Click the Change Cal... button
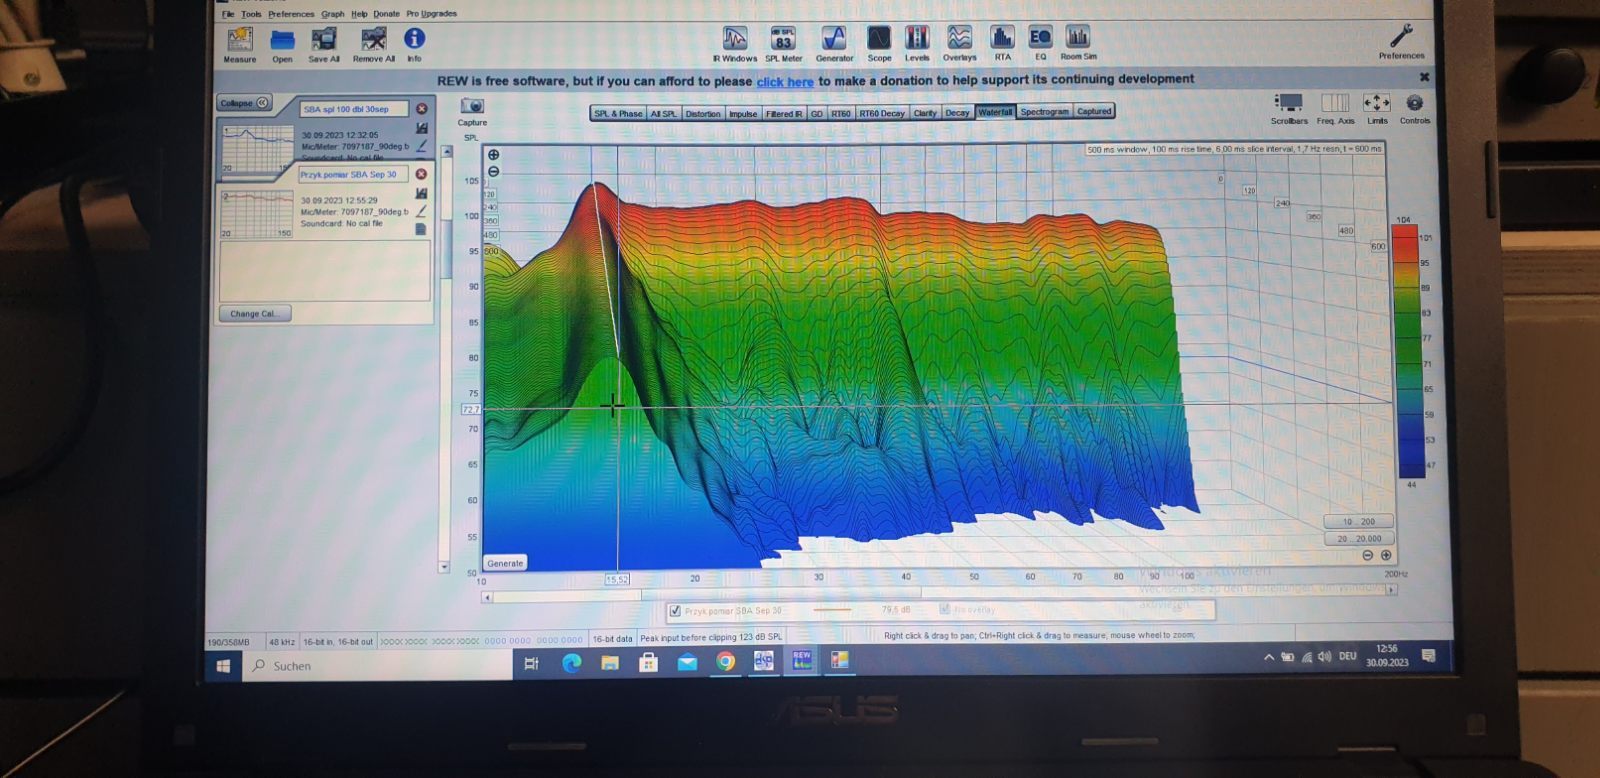 coord(254,313)
